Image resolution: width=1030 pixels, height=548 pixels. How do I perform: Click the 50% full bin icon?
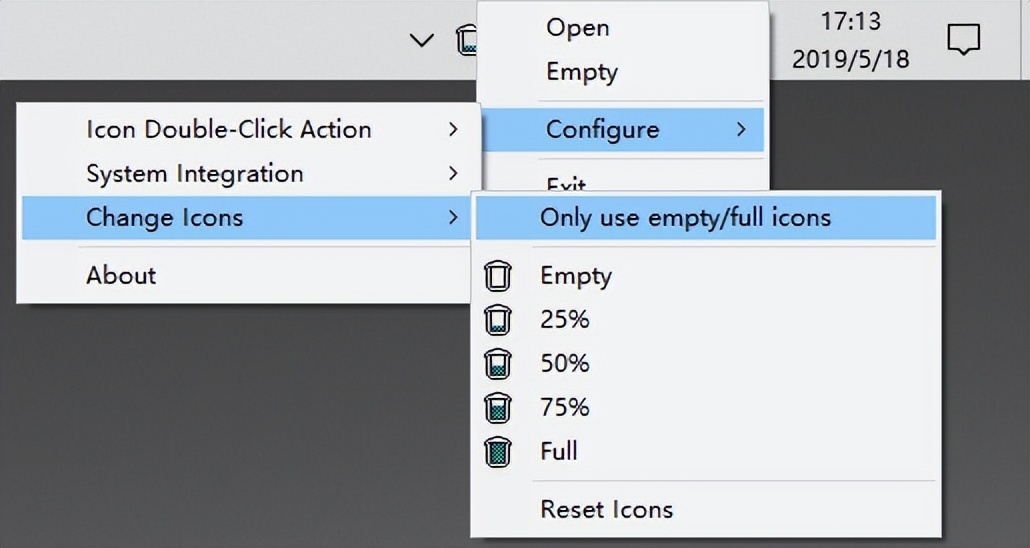tap(497, 363)
